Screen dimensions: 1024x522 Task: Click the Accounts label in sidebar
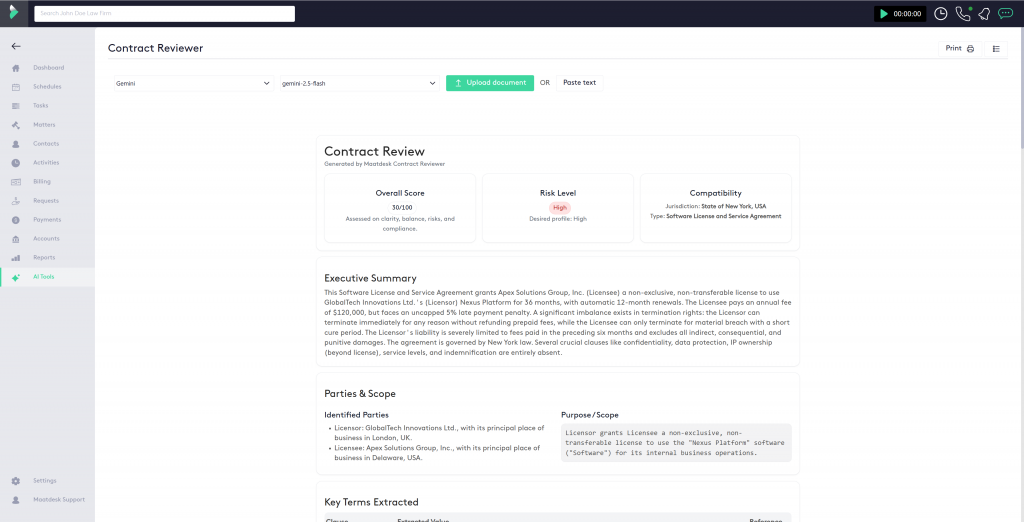[46, 238]
